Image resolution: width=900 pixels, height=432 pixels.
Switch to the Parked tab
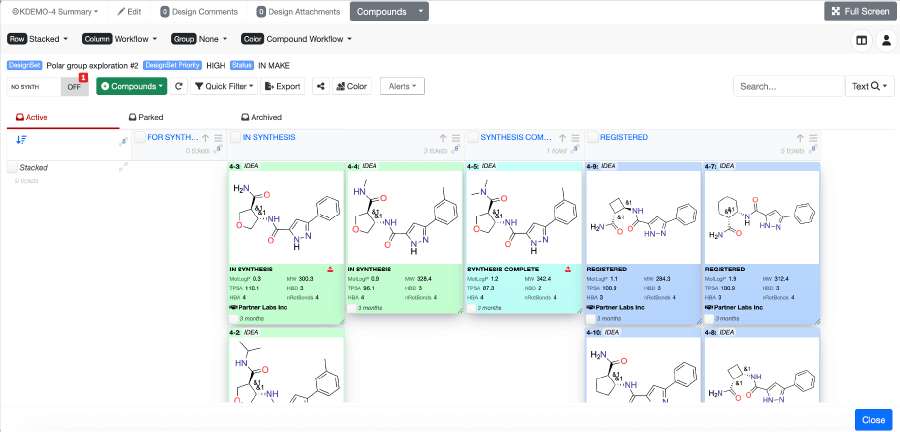146,117
